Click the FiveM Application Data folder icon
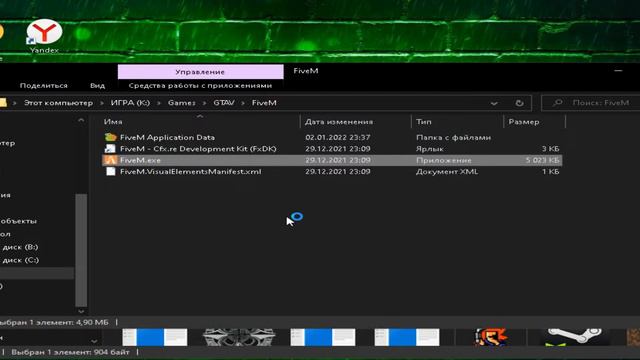 (x=110, y=137)
